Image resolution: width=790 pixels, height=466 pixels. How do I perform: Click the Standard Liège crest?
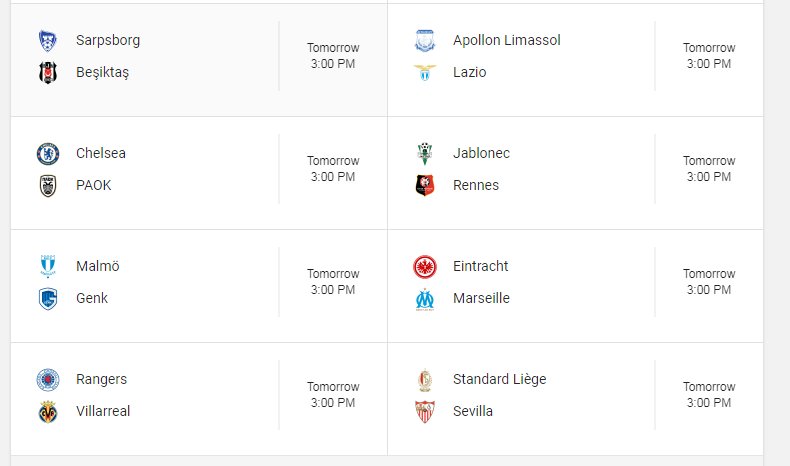coord(425,380)
